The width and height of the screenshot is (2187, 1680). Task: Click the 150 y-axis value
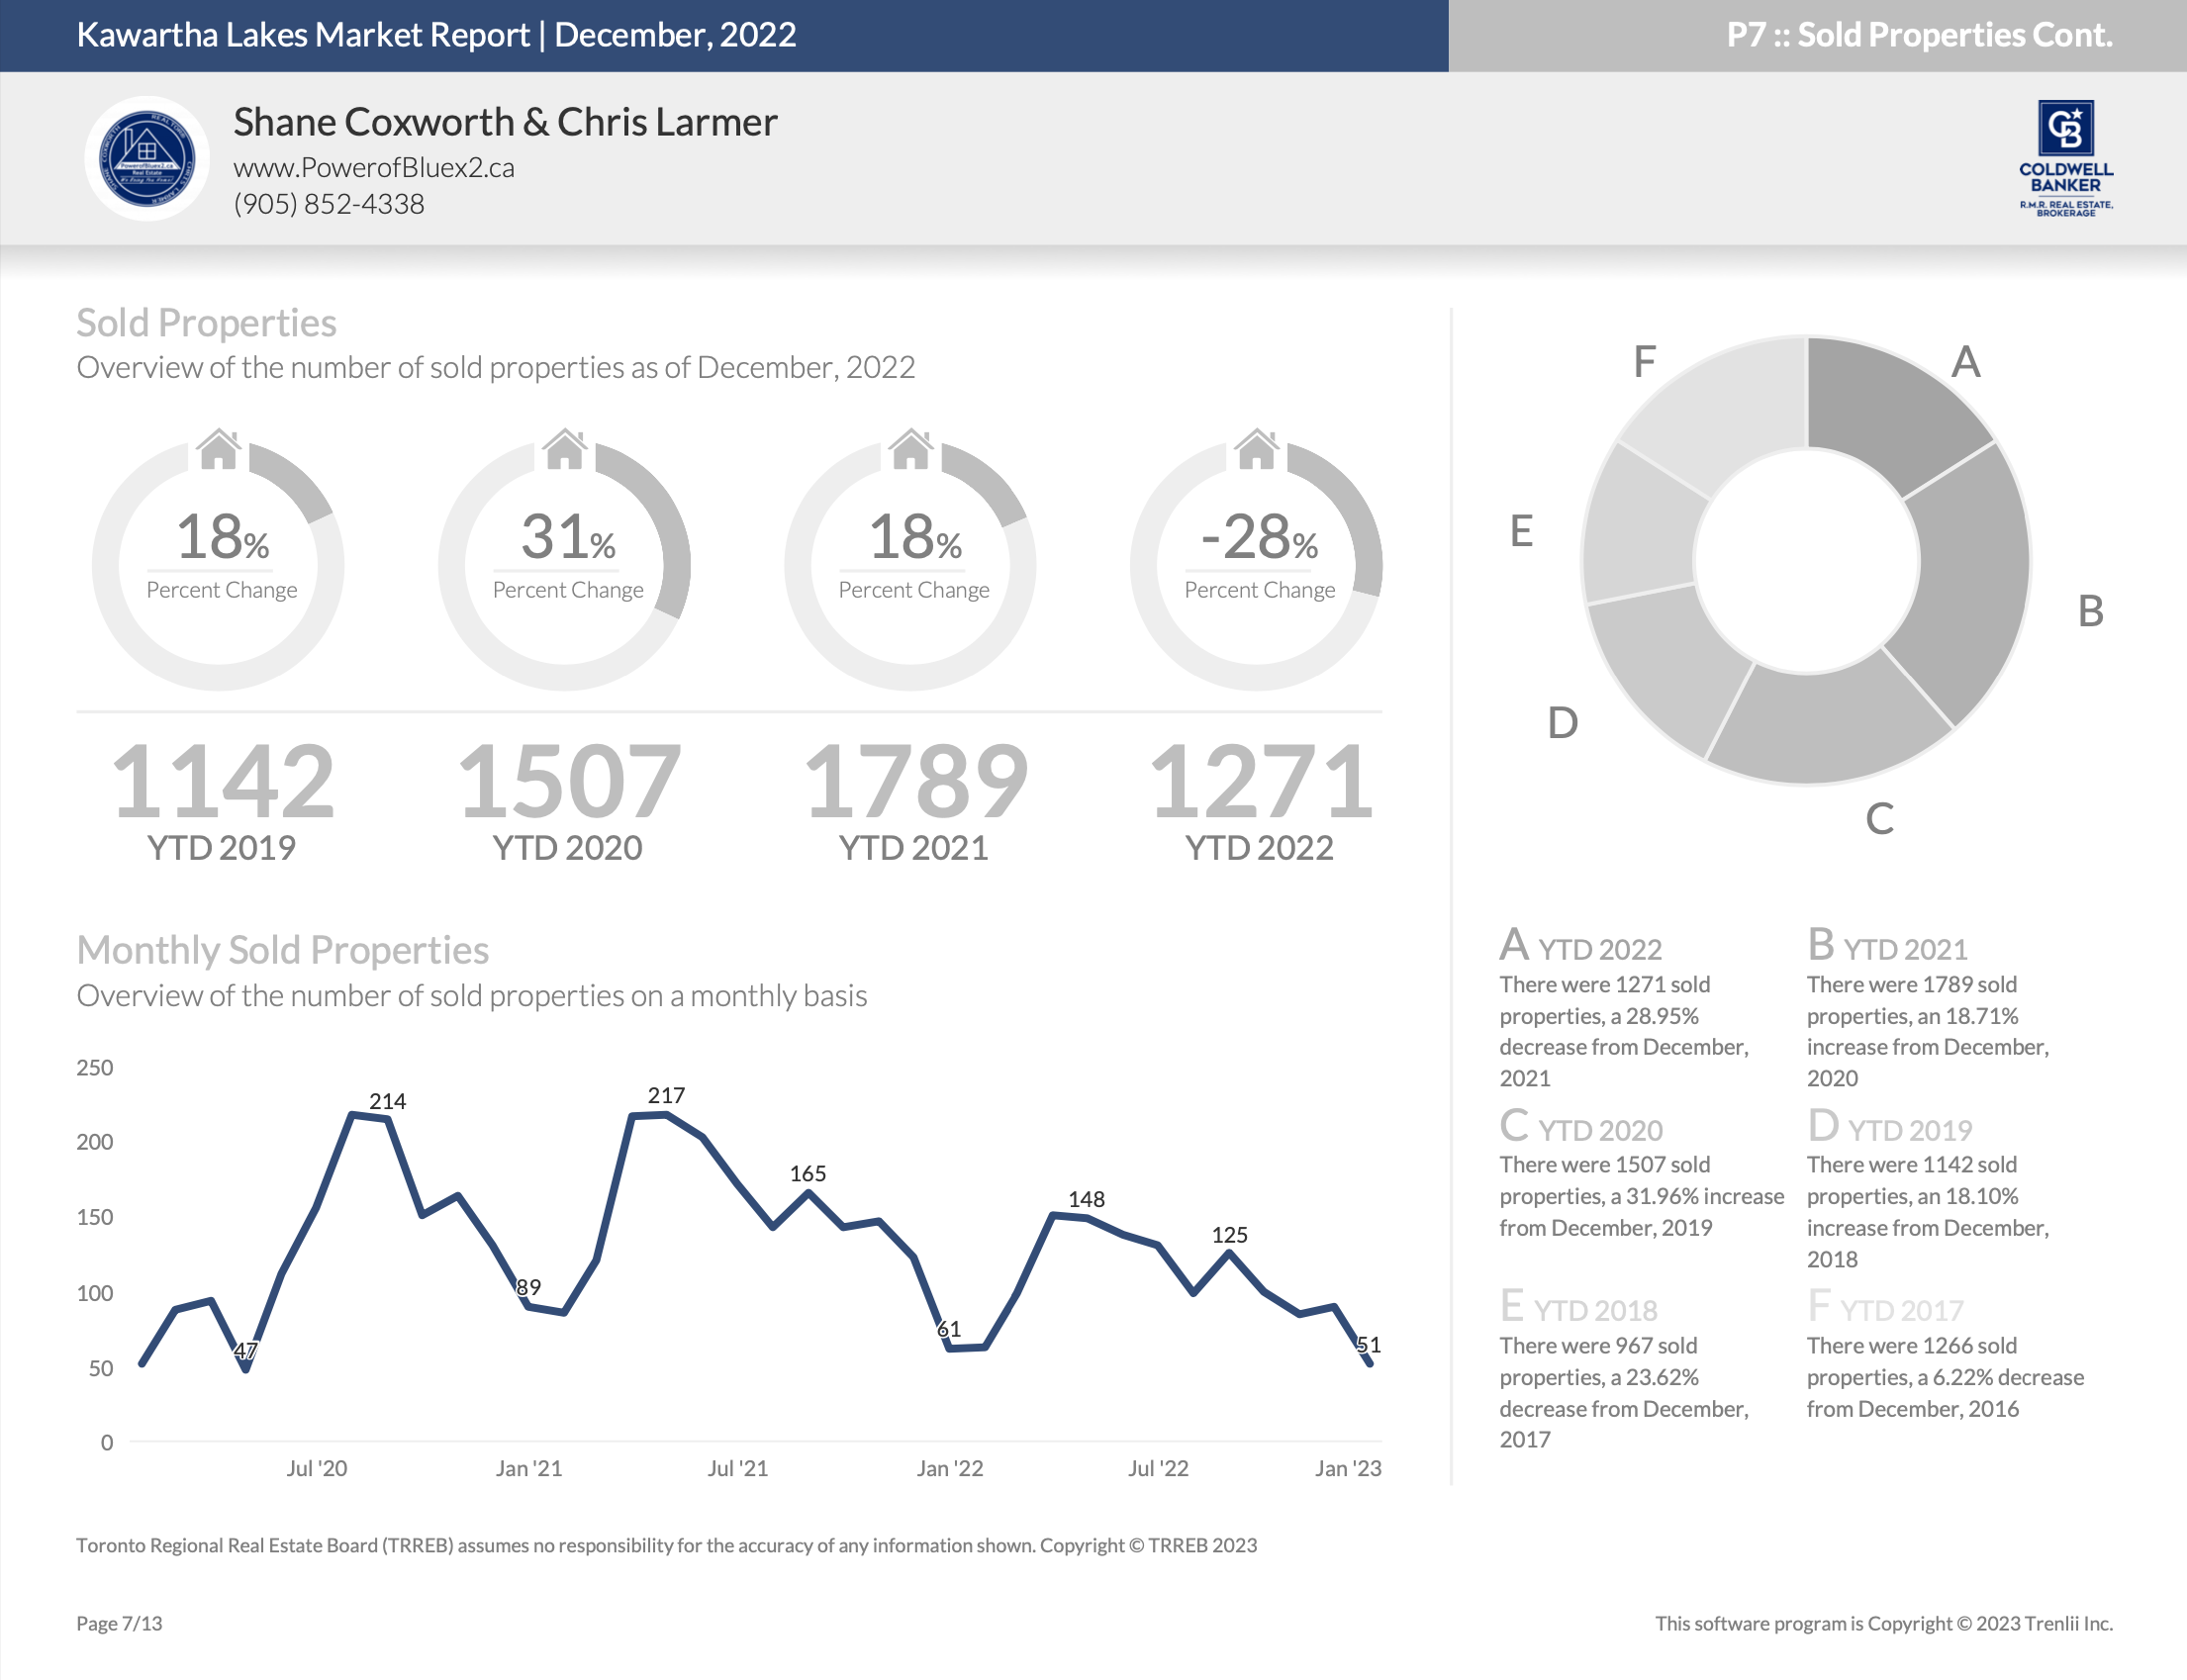pyautogui.click(x=95, y=1217)
